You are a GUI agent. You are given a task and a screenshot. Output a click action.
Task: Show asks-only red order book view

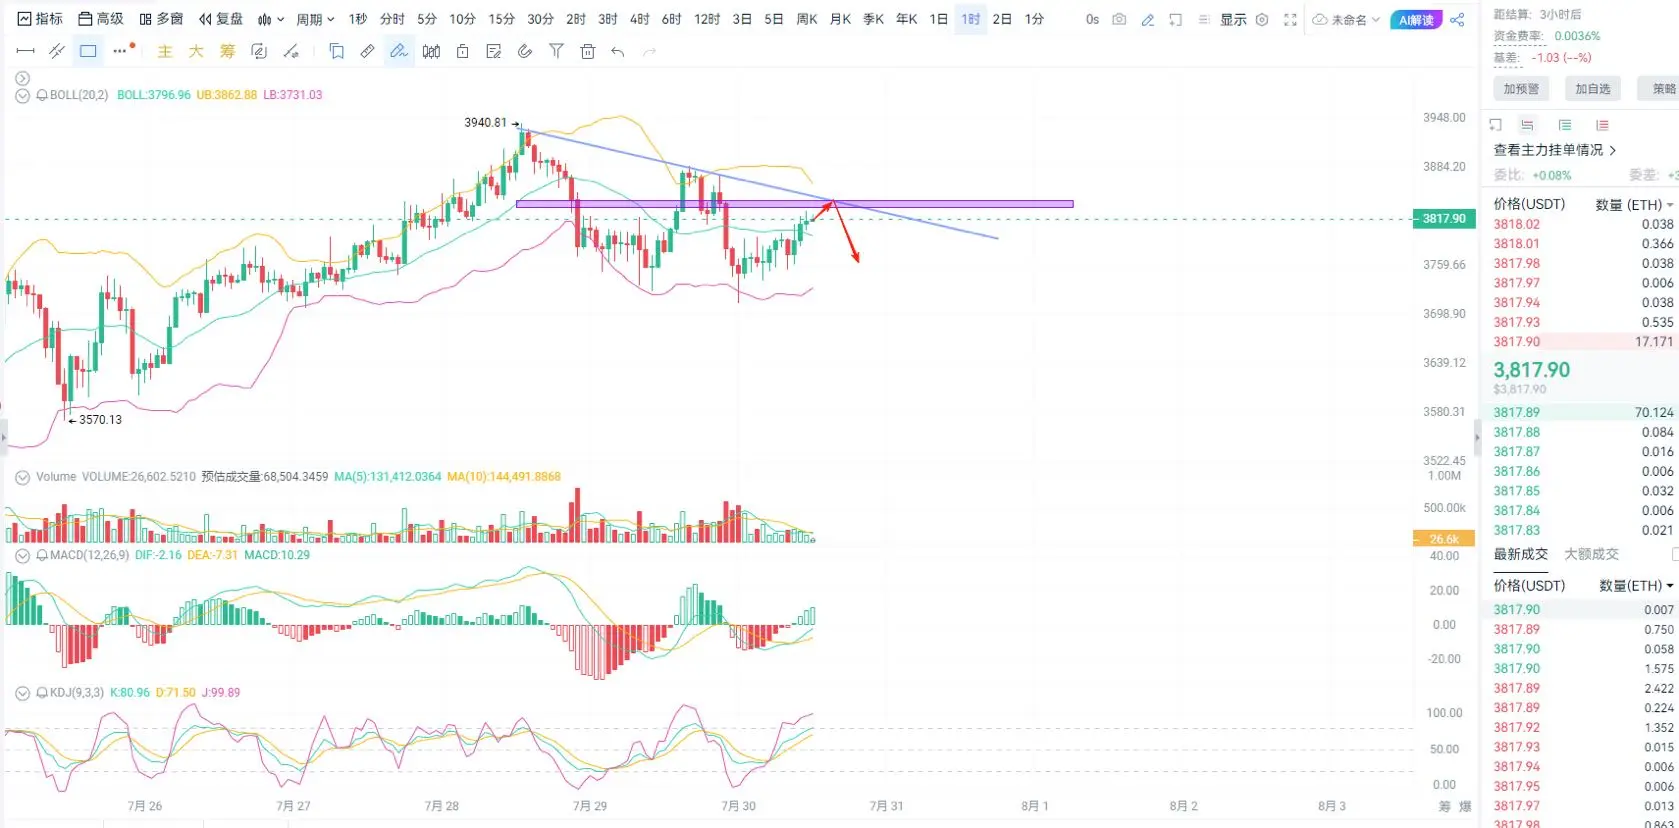point(1602,125)
